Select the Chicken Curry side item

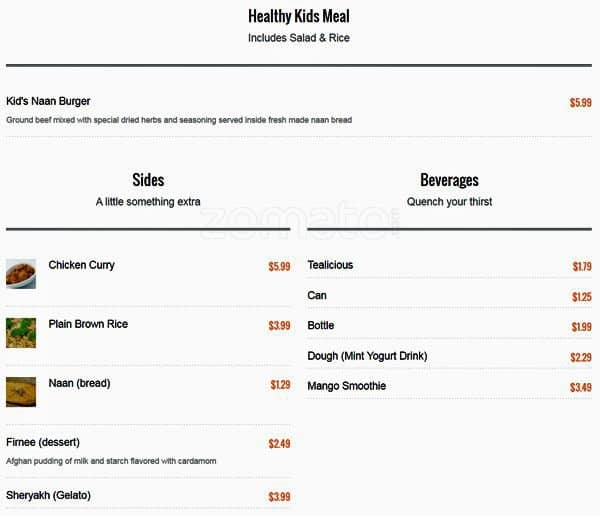(81, 265)
